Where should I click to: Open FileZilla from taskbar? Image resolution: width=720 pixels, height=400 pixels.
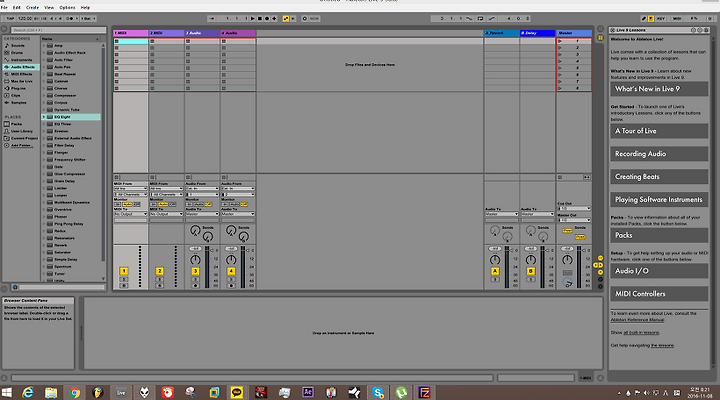coord(424,393)
